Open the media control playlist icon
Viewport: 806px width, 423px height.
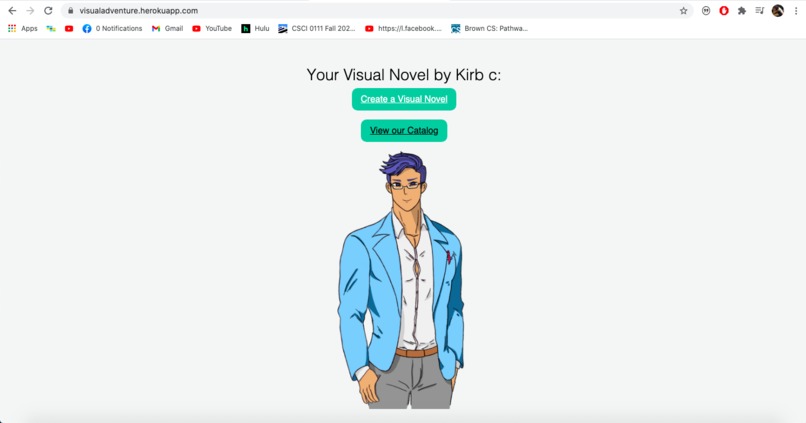click(759, 11)
